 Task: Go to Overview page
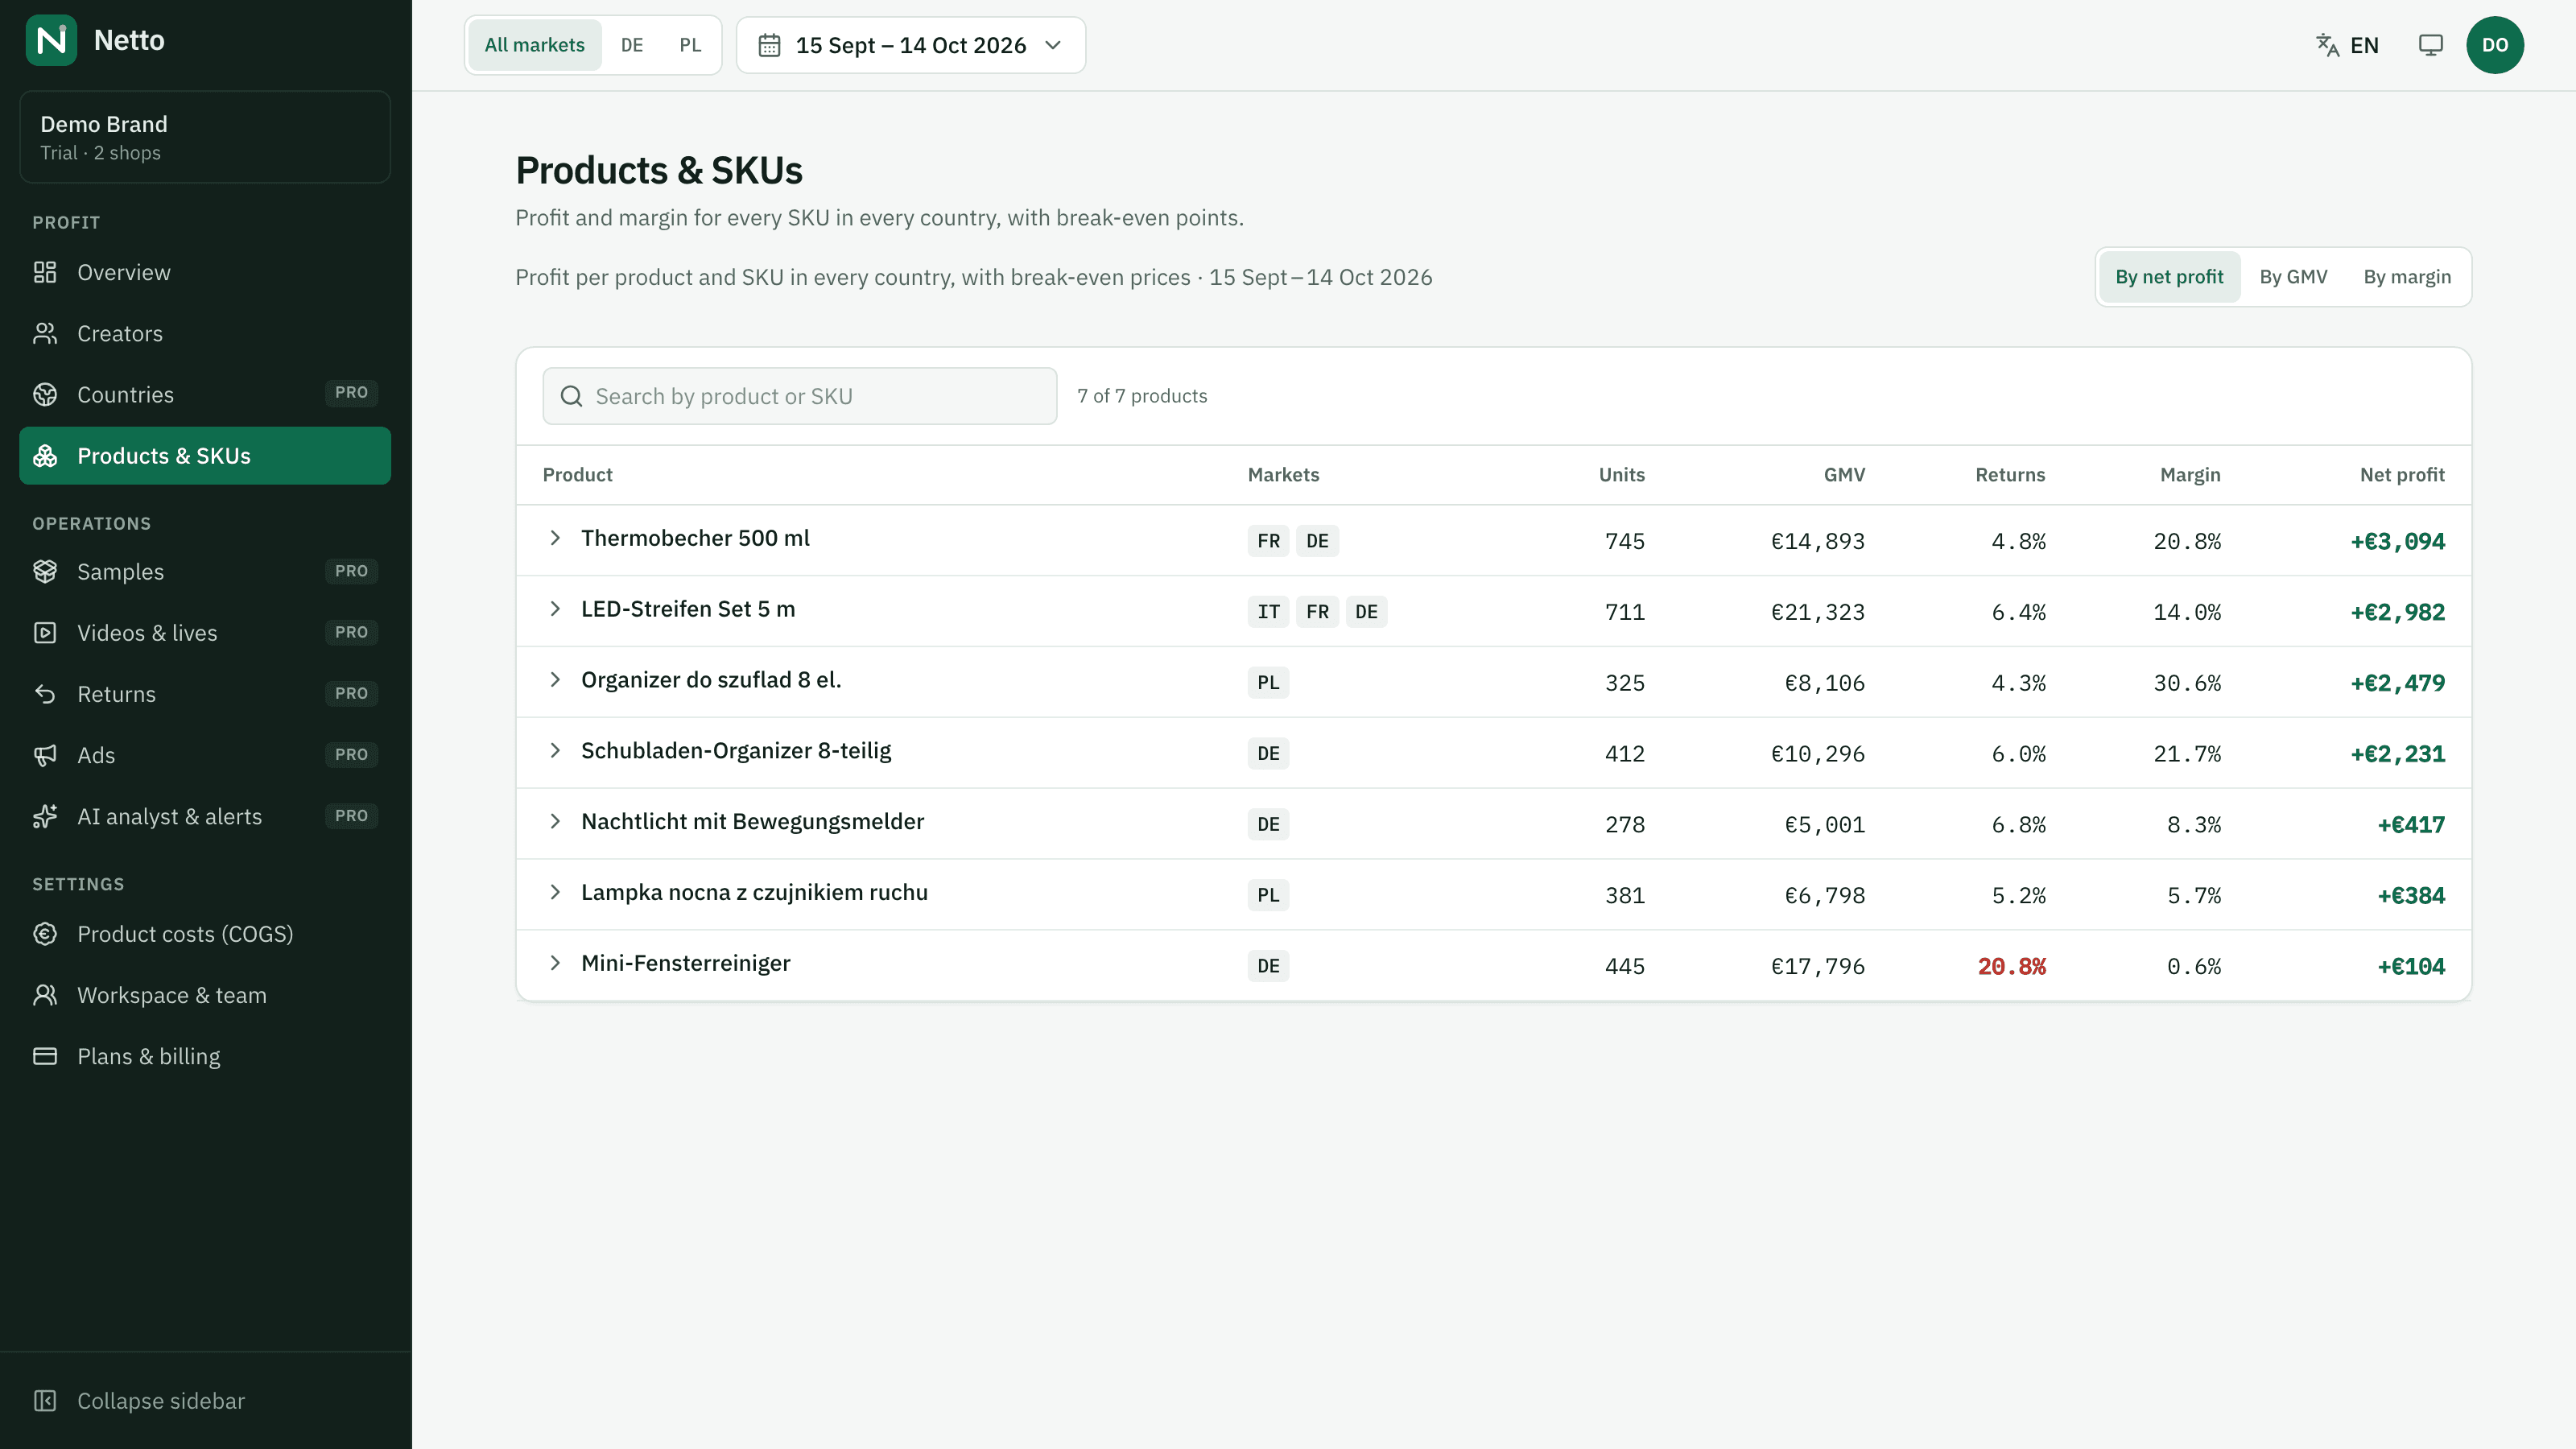[x=205, y=272]
